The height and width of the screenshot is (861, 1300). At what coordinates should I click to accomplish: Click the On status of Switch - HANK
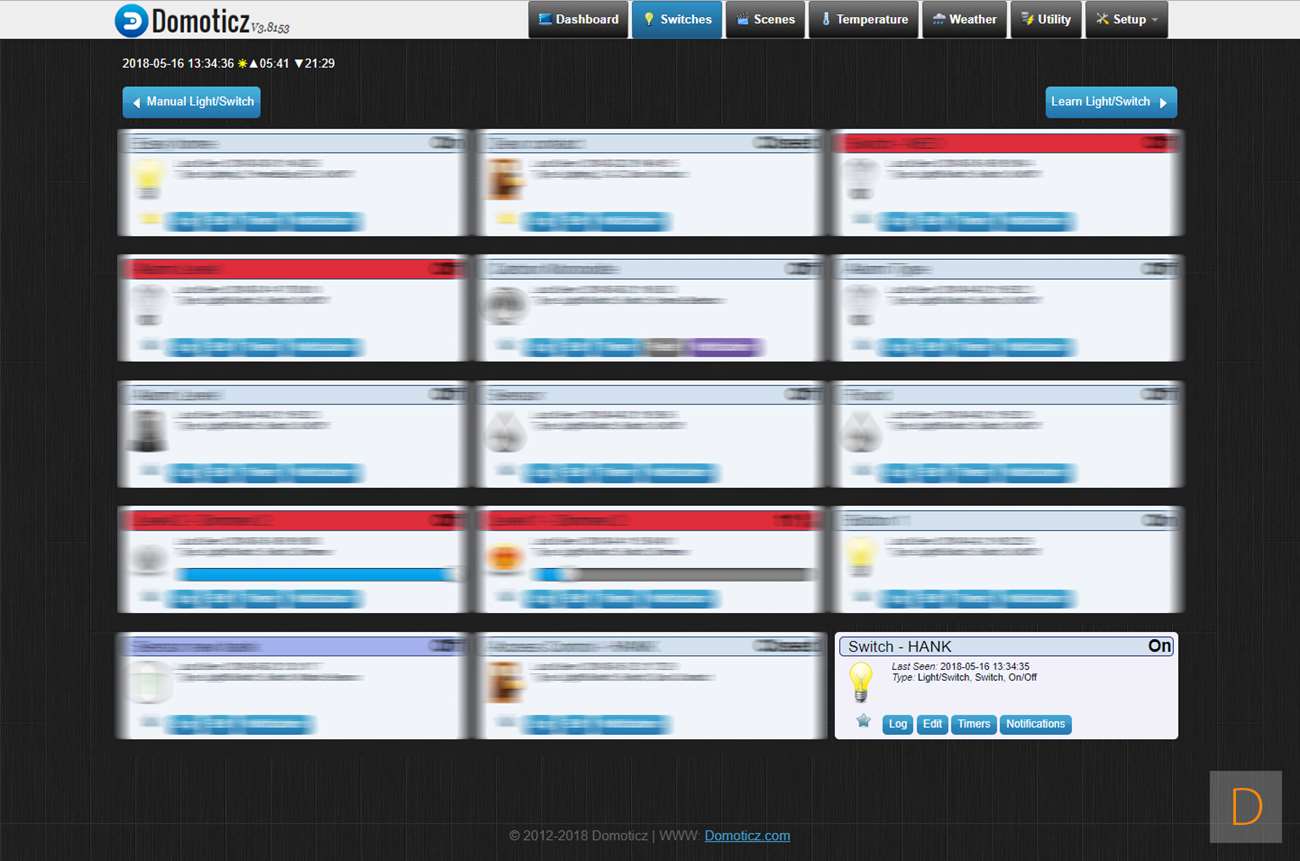click(1159, 646)
